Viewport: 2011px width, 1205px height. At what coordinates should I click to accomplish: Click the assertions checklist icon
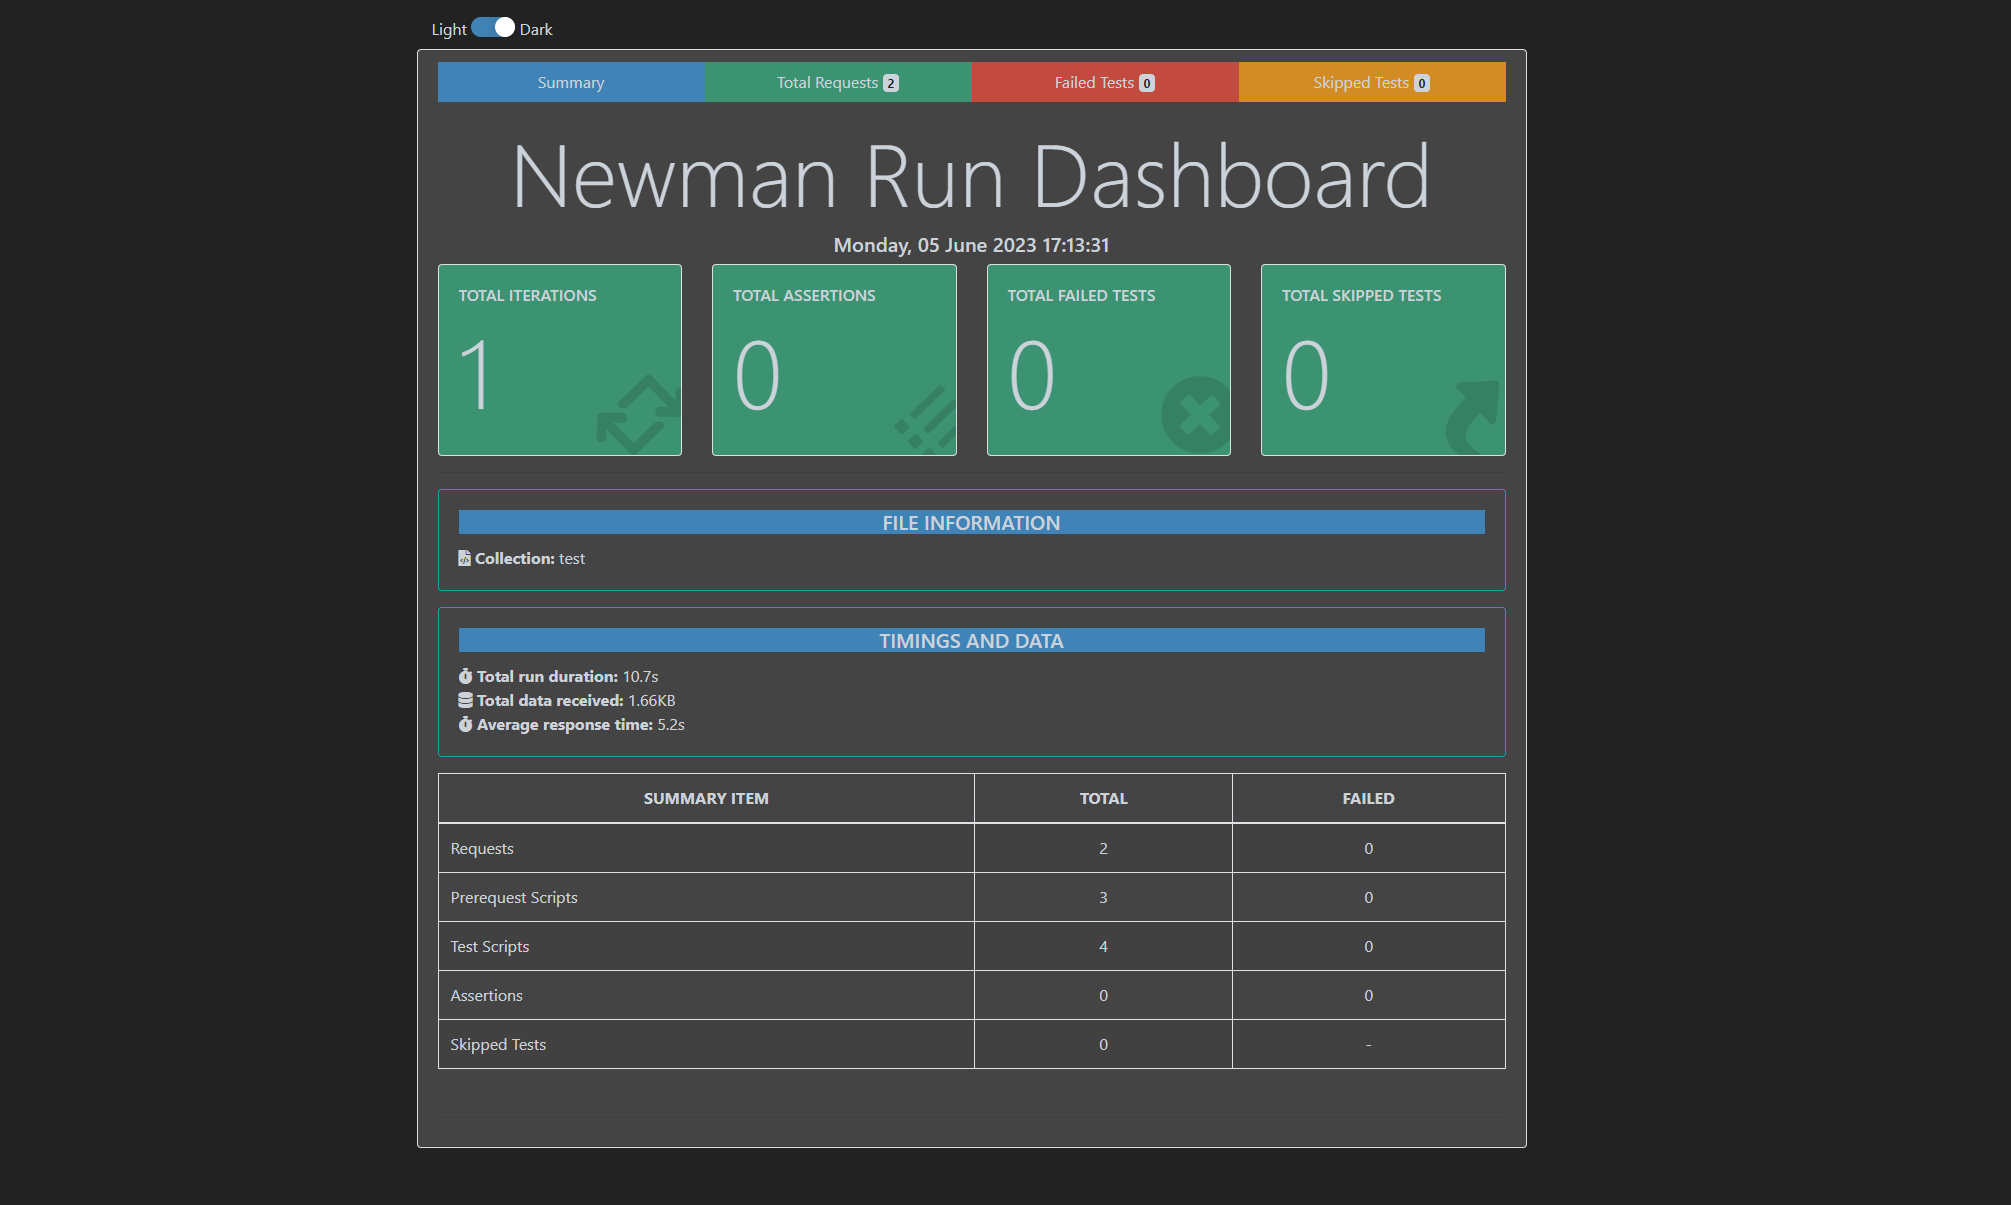927,420
